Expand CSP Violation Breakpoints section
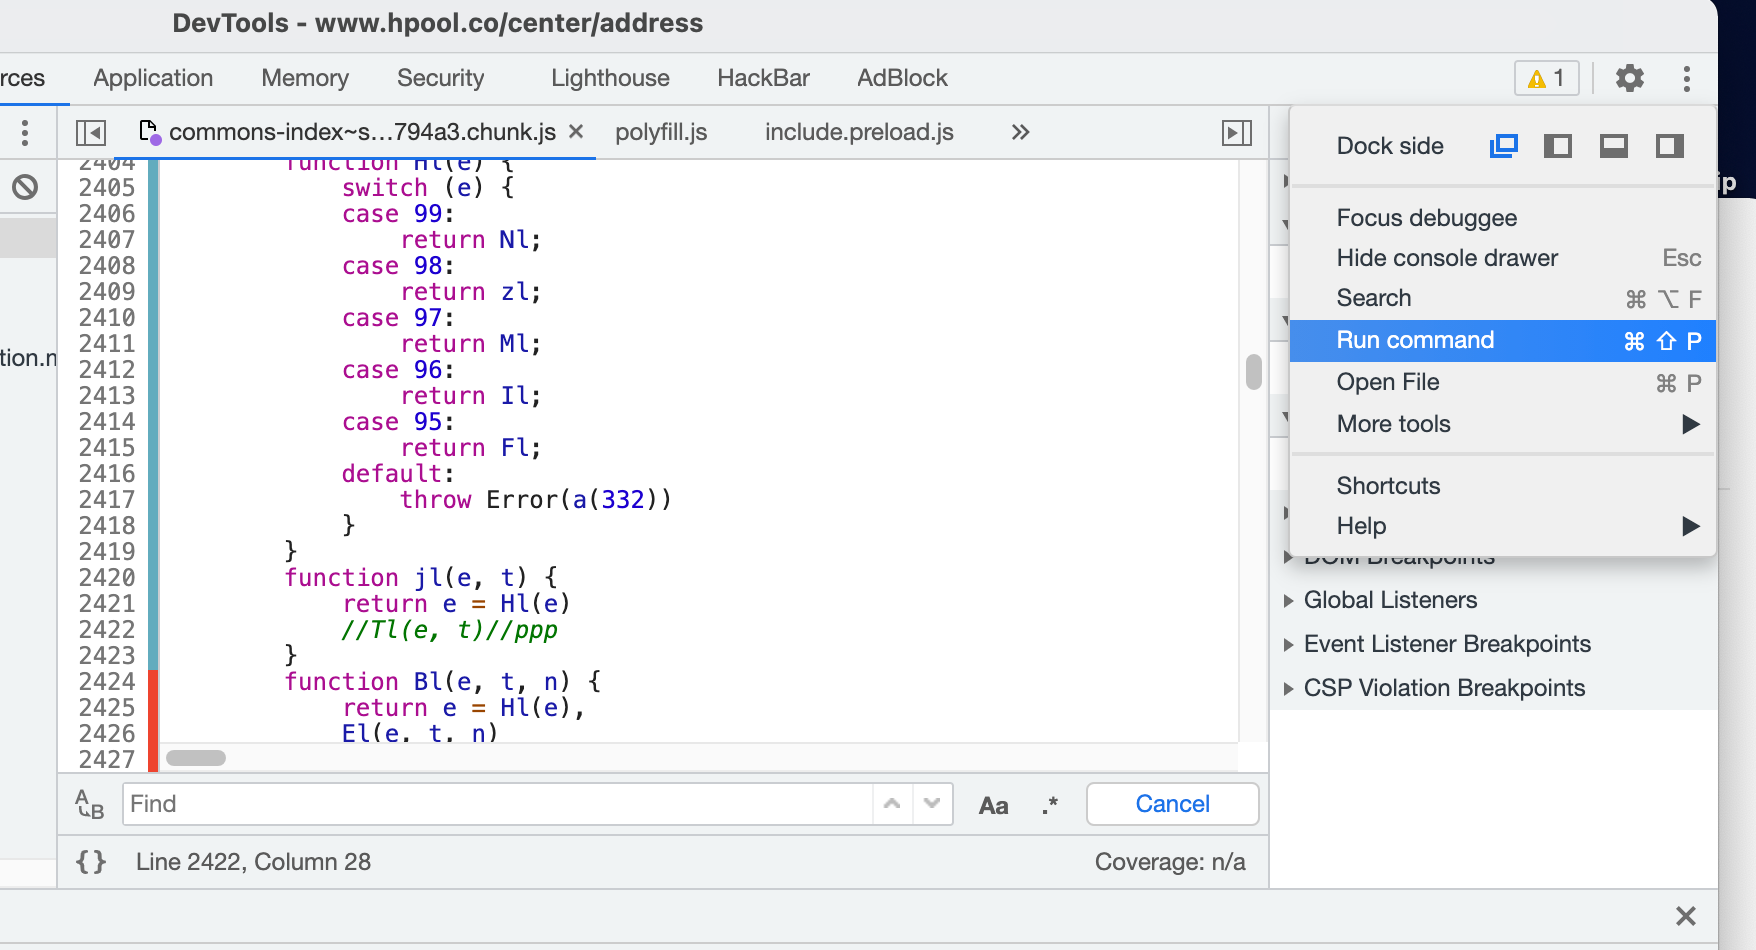The width and height of the screenshot is (1756, 950). [1434, 688]
